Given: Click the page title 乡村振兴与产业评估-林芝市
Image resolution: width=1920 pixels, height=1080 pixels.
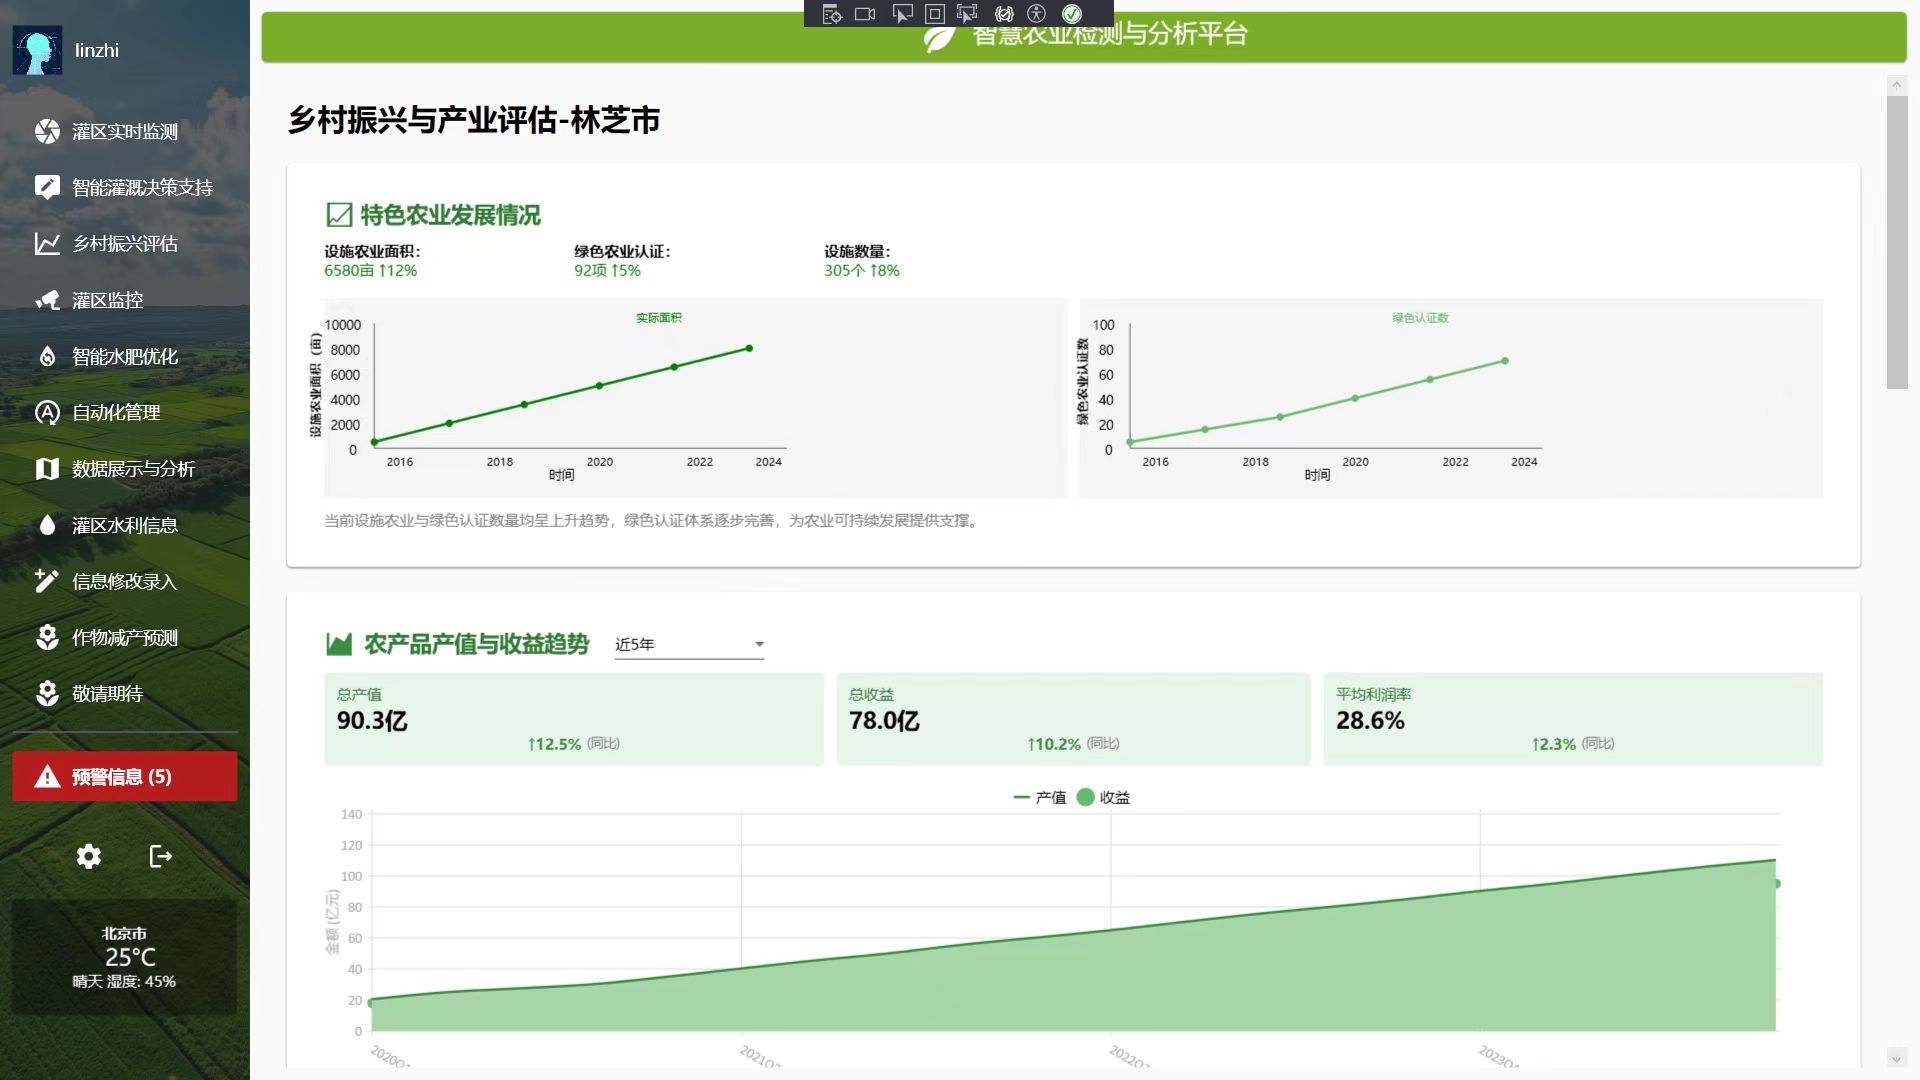Looking at the screenshot, I should [474, 120].
